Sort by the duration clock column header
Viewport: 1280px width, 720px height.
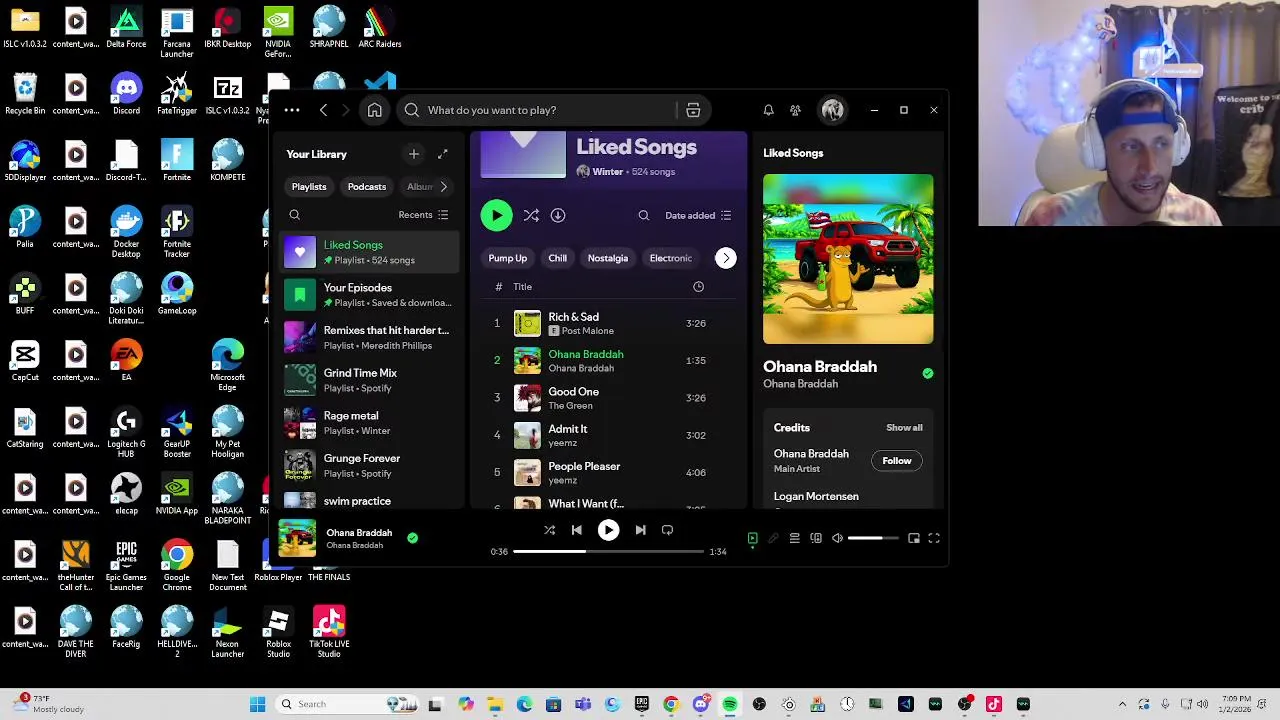pos(698,287)
